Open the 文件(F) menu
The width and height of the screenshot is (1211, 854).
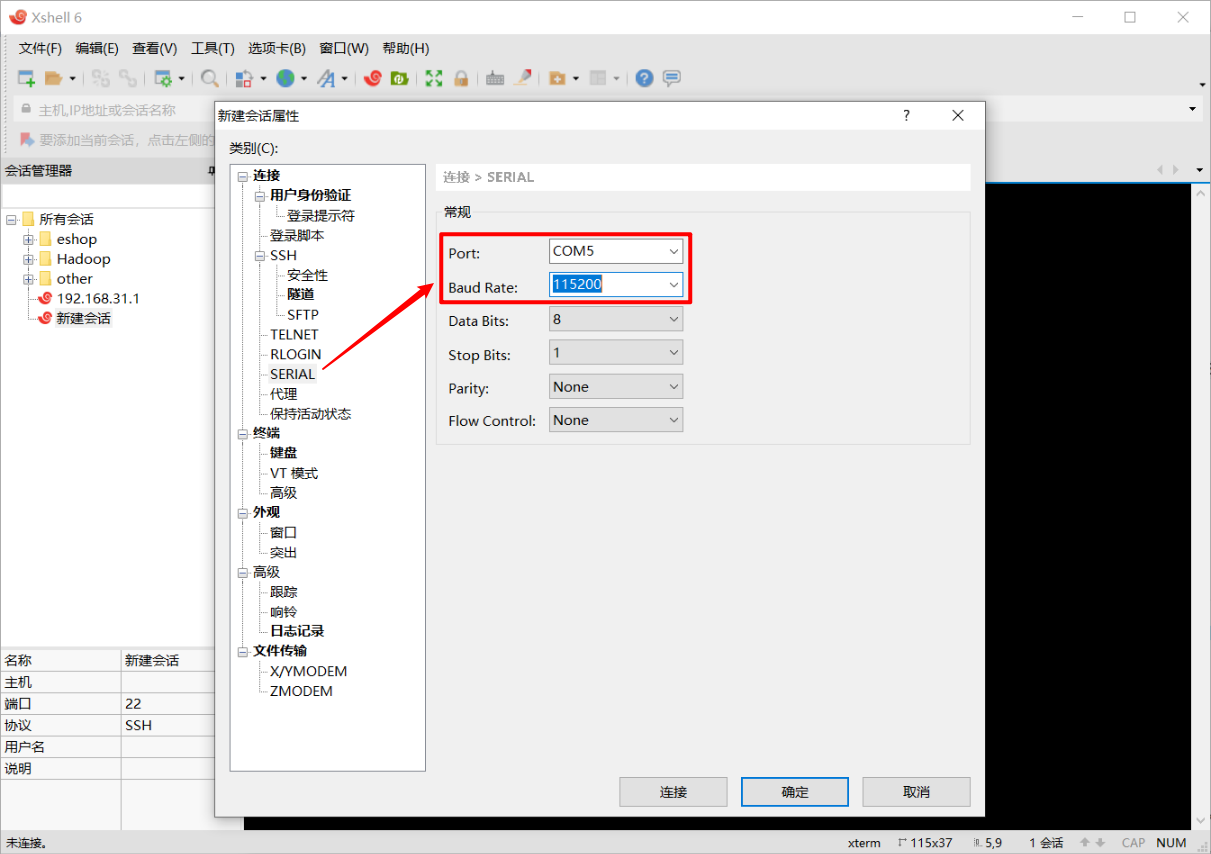point(40,48)
